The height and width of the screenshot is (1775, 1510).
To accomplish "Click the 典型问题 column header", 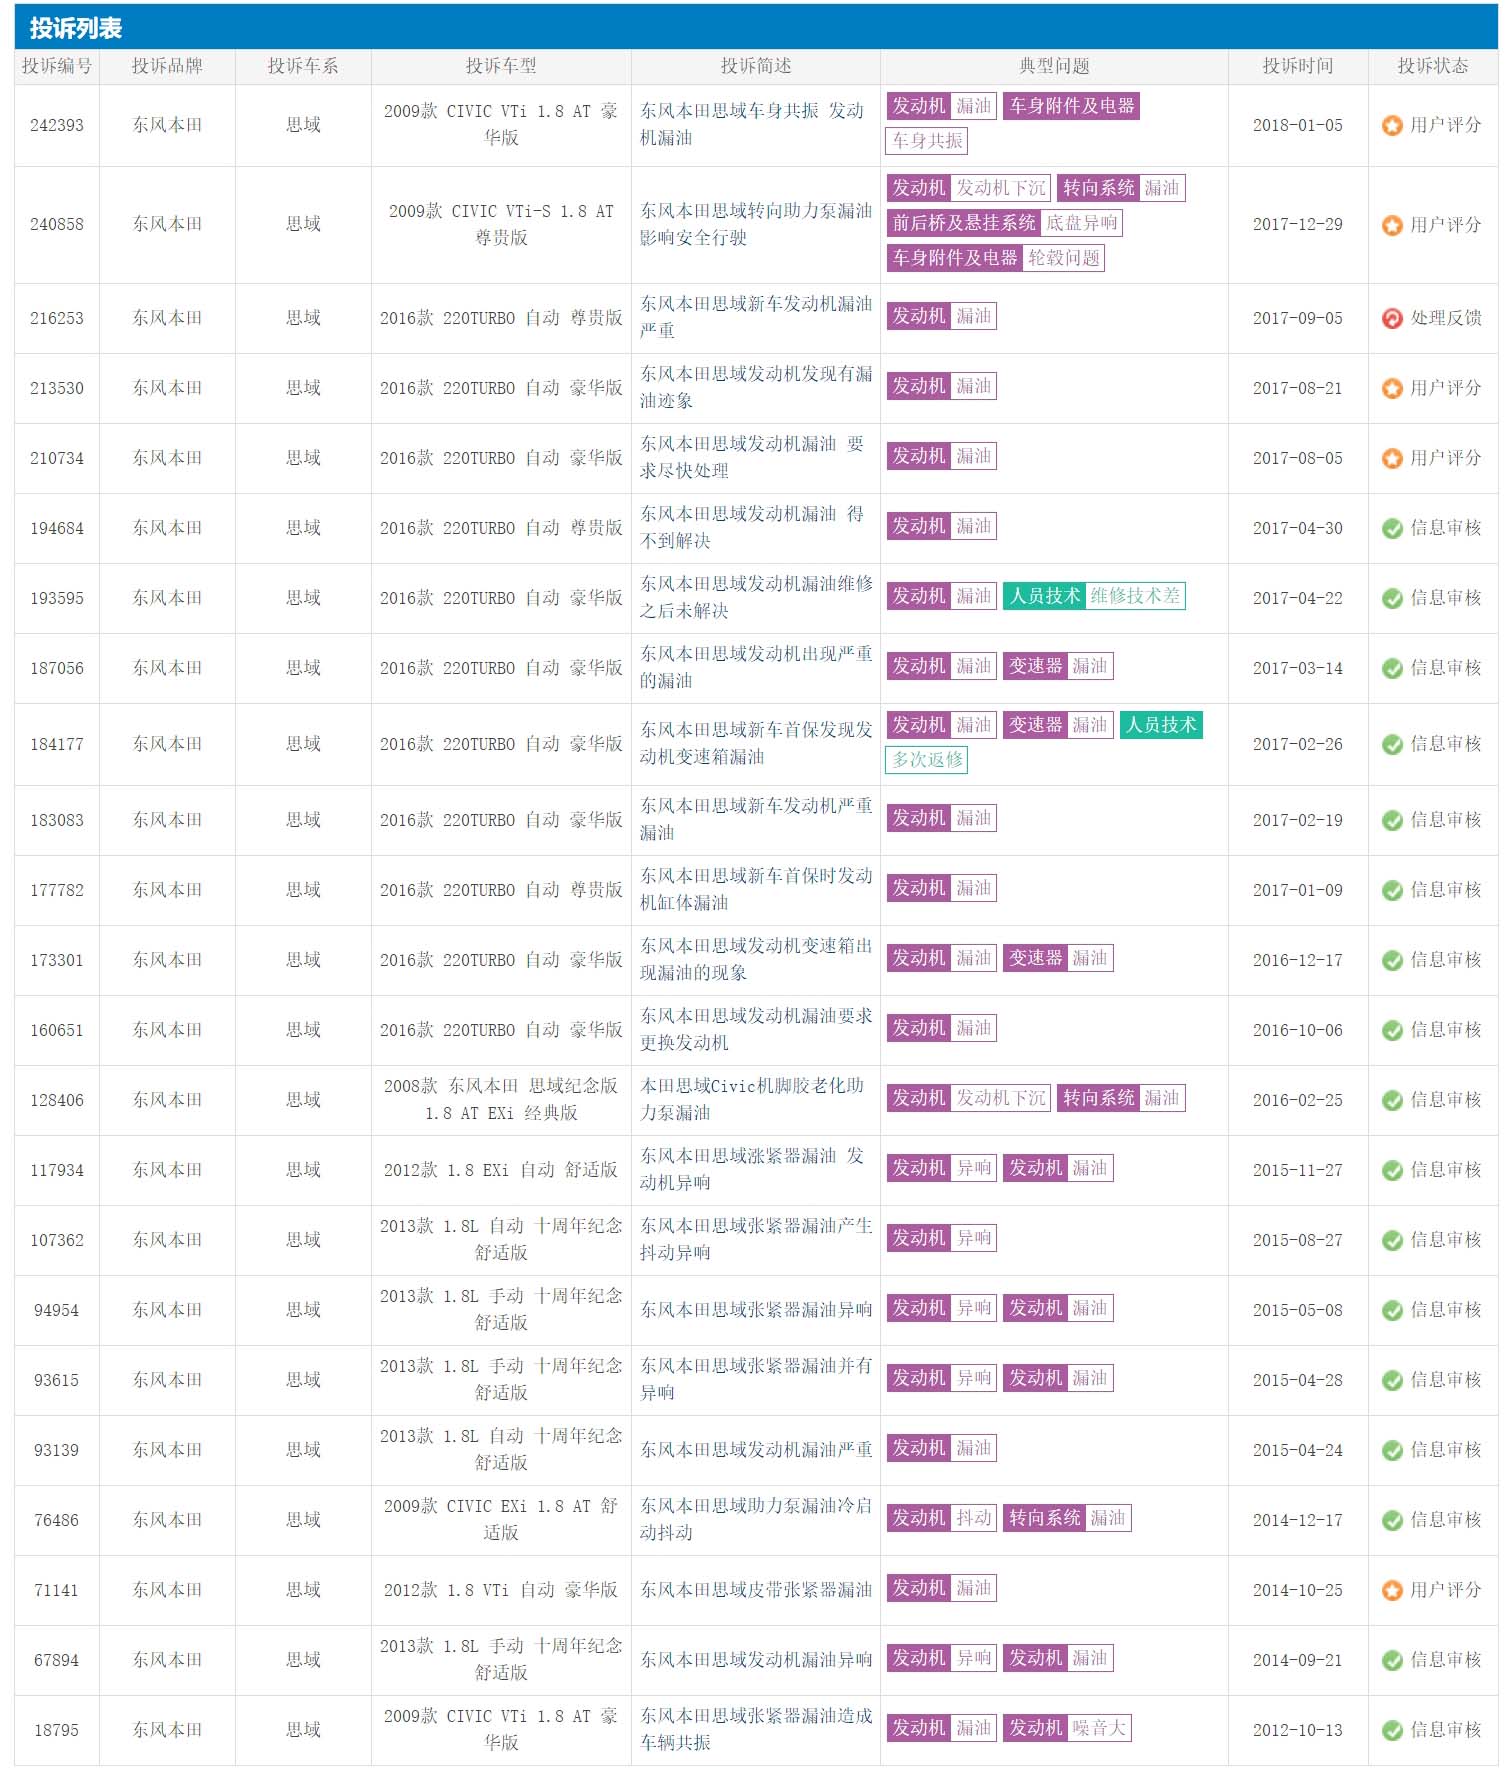I will tap(1054, 67).
